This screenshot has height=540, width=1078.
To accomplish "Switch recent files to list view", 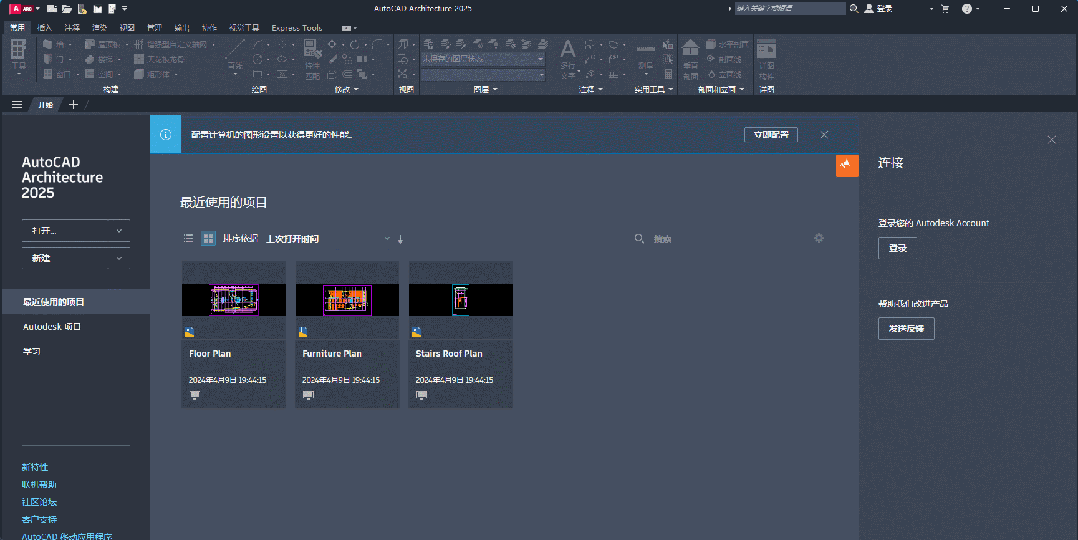I will pos(188,239).
